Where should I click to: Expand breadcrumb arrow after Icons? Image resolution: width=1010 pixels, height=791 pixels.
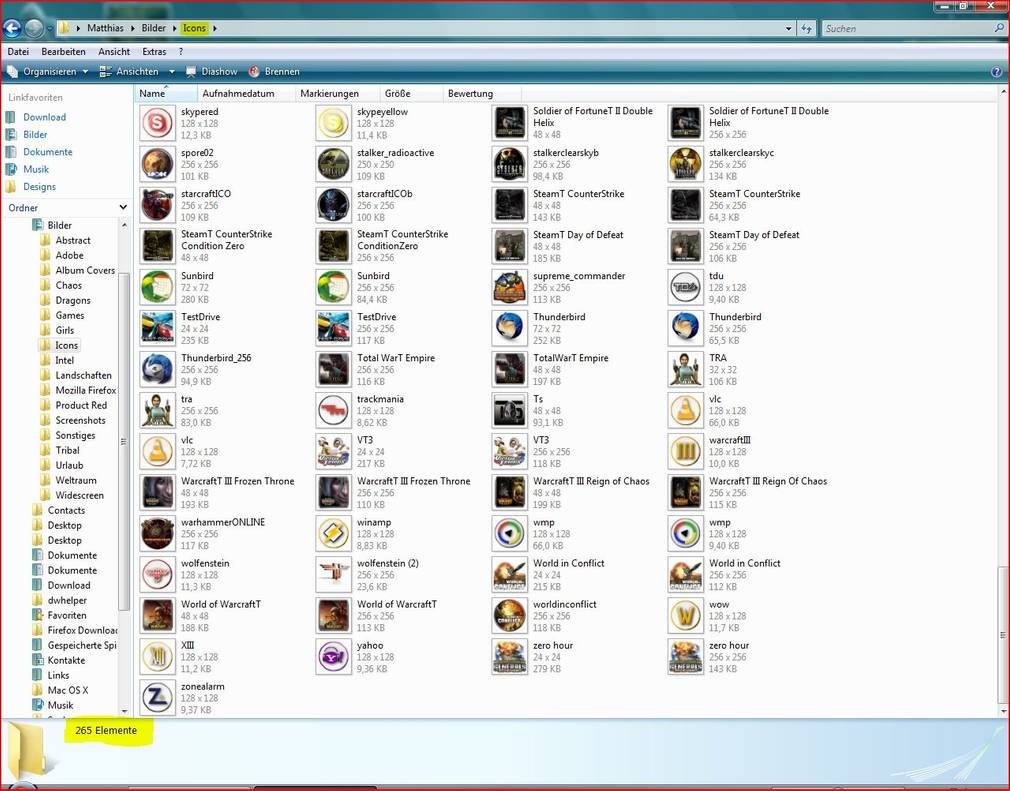point(215,28)
